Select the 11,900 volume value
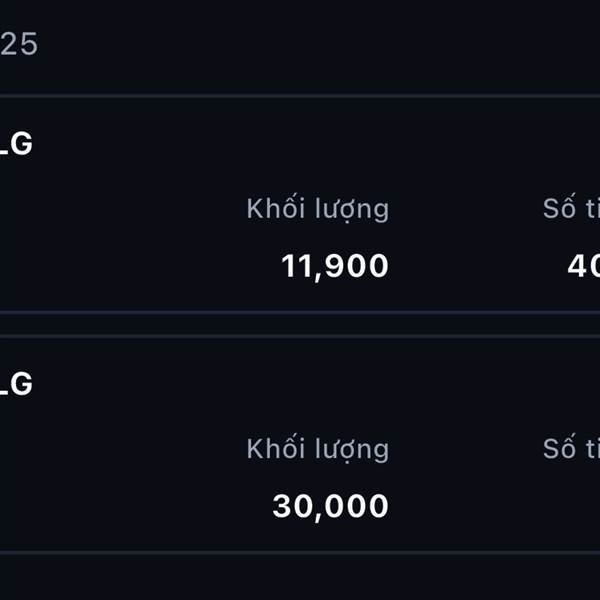Image resolution: width=600 pixels, height=600 pixels. (334, 266)
